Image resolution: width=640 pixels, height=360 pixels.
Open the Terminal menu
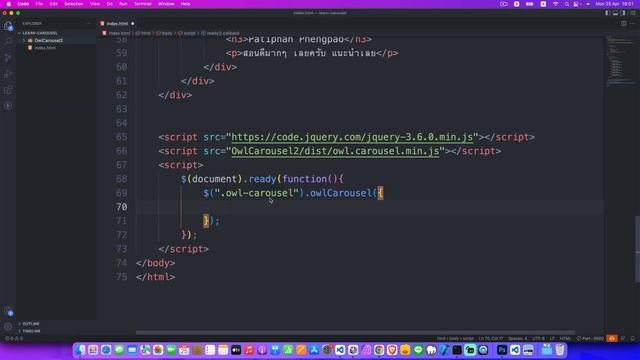pos(142,4)
